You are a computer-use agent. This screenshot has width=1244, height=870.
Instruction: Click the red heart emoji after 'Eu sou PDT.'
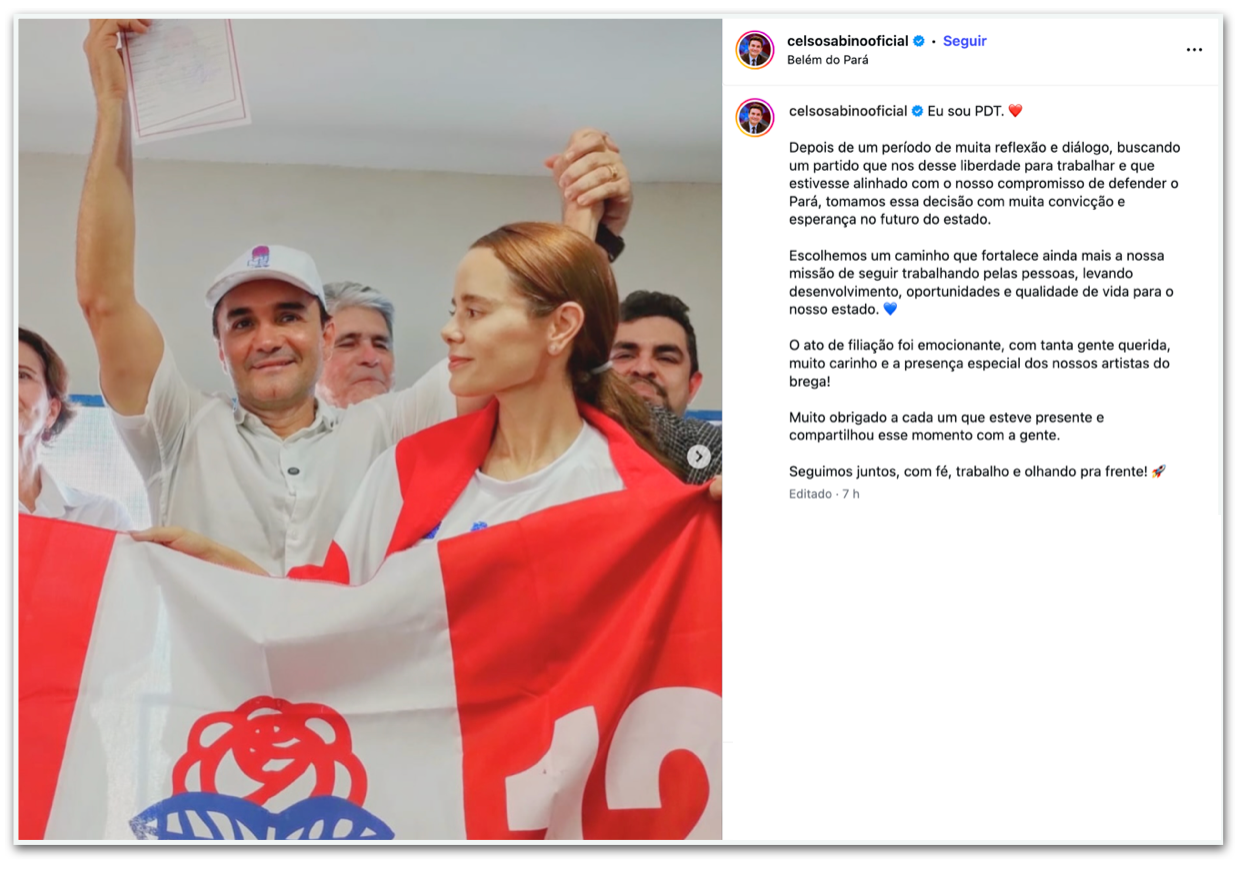click(1015, 111)
